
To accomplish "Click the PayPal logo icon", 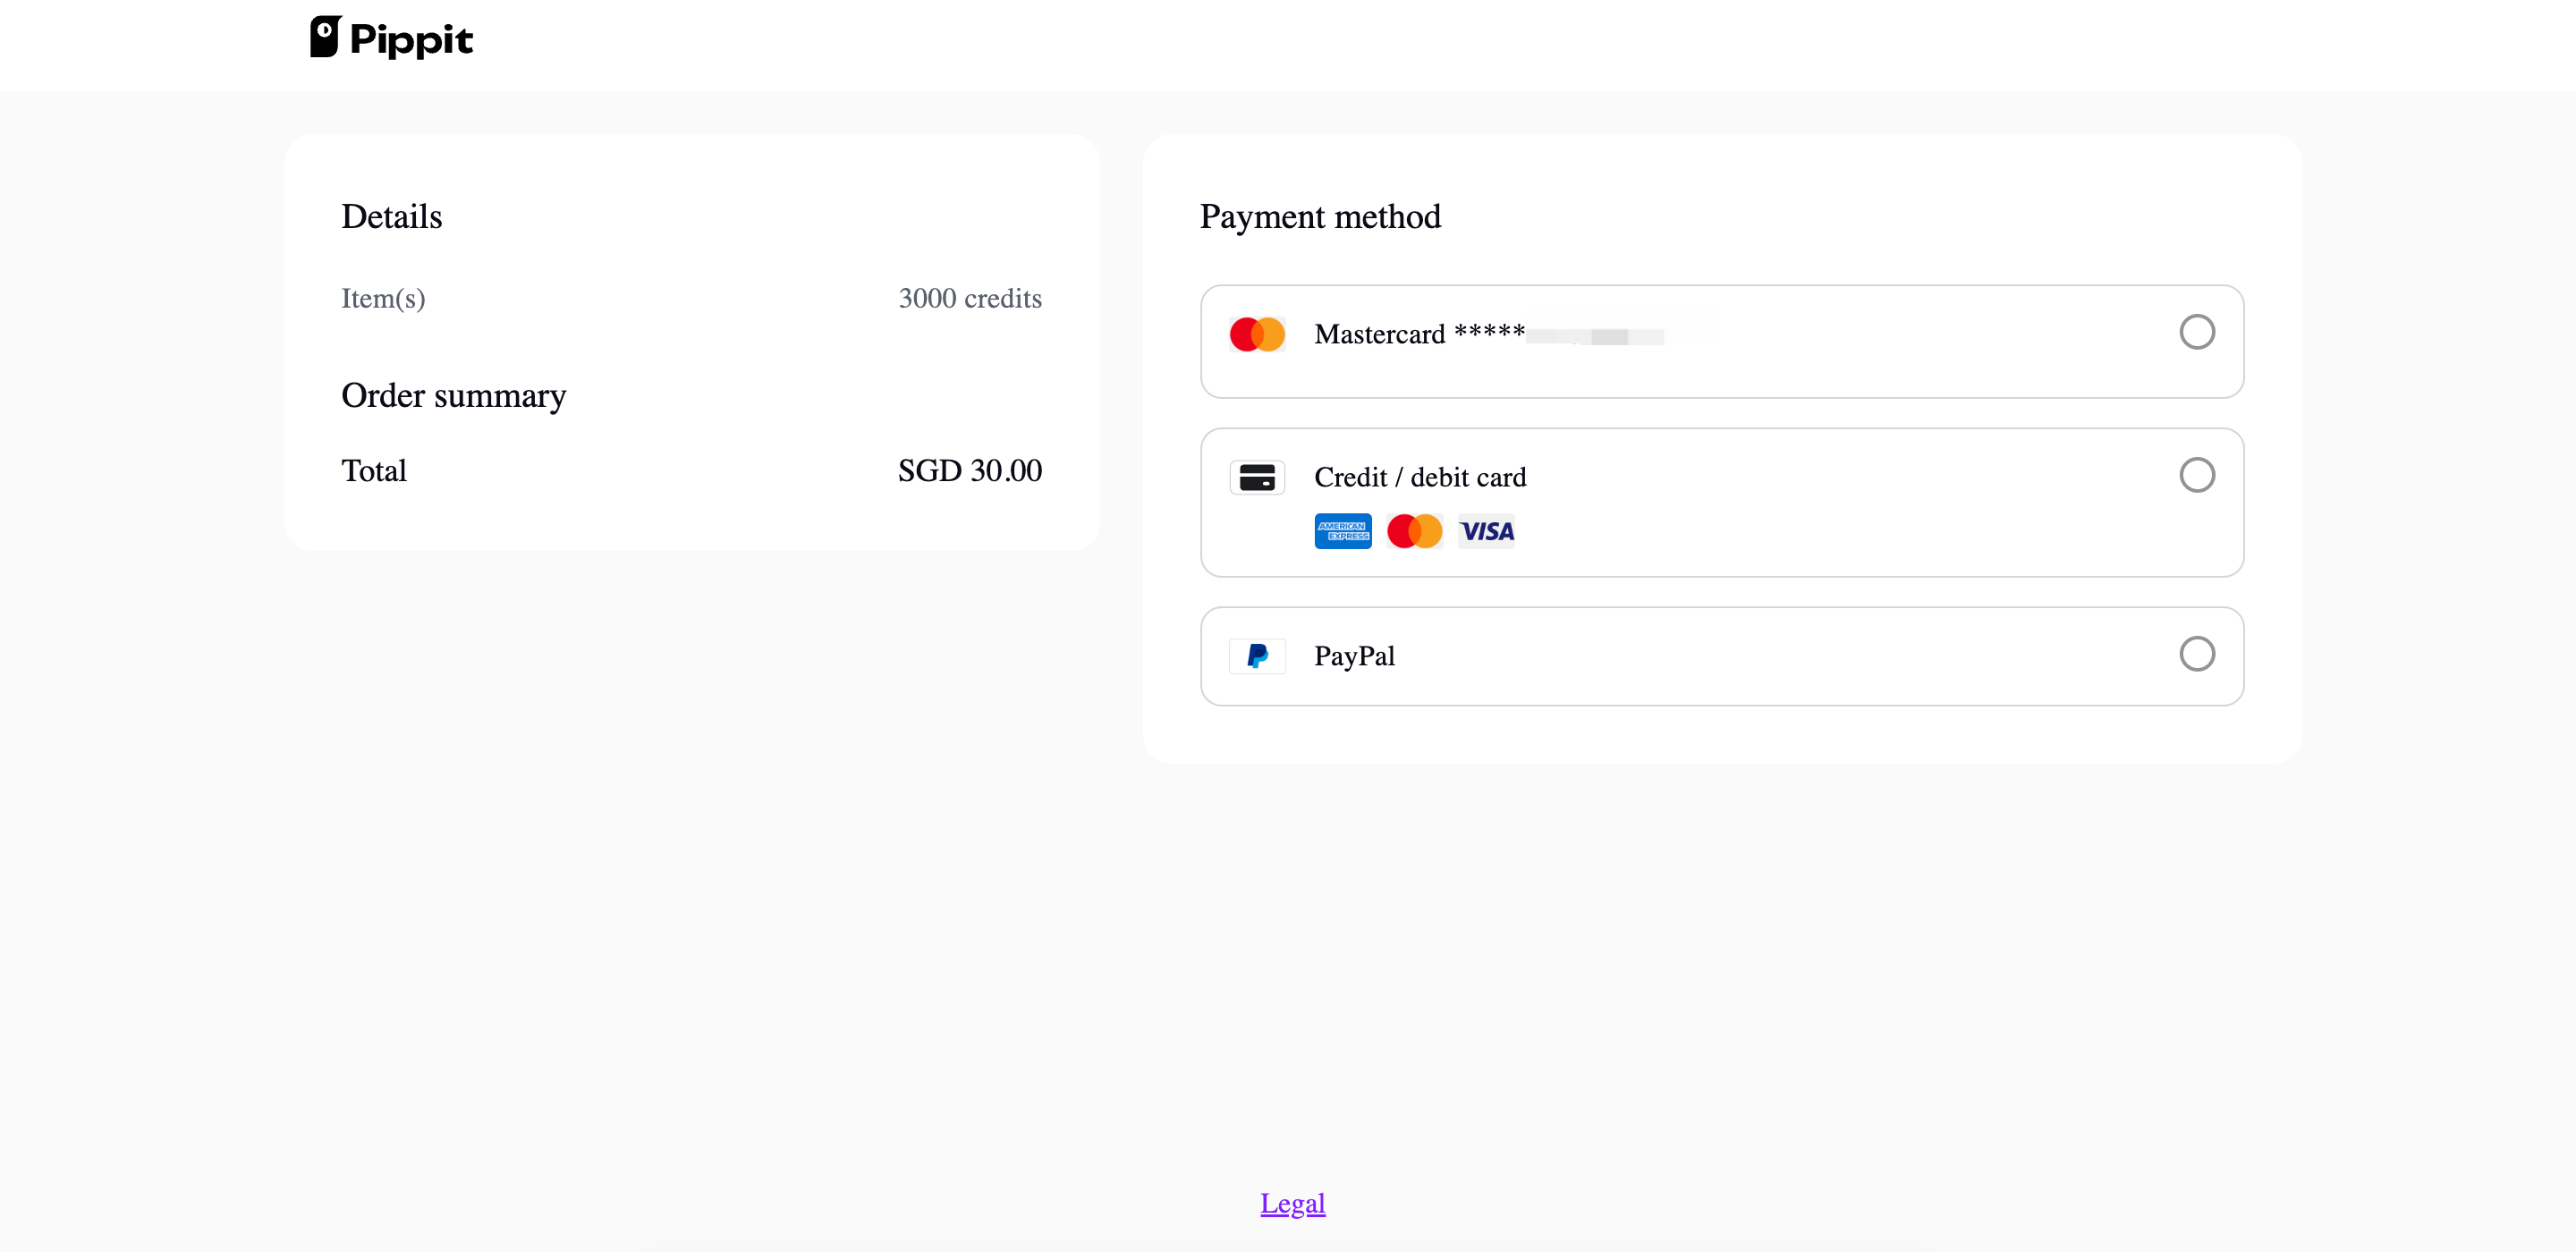I will [x=1257, y=656].
